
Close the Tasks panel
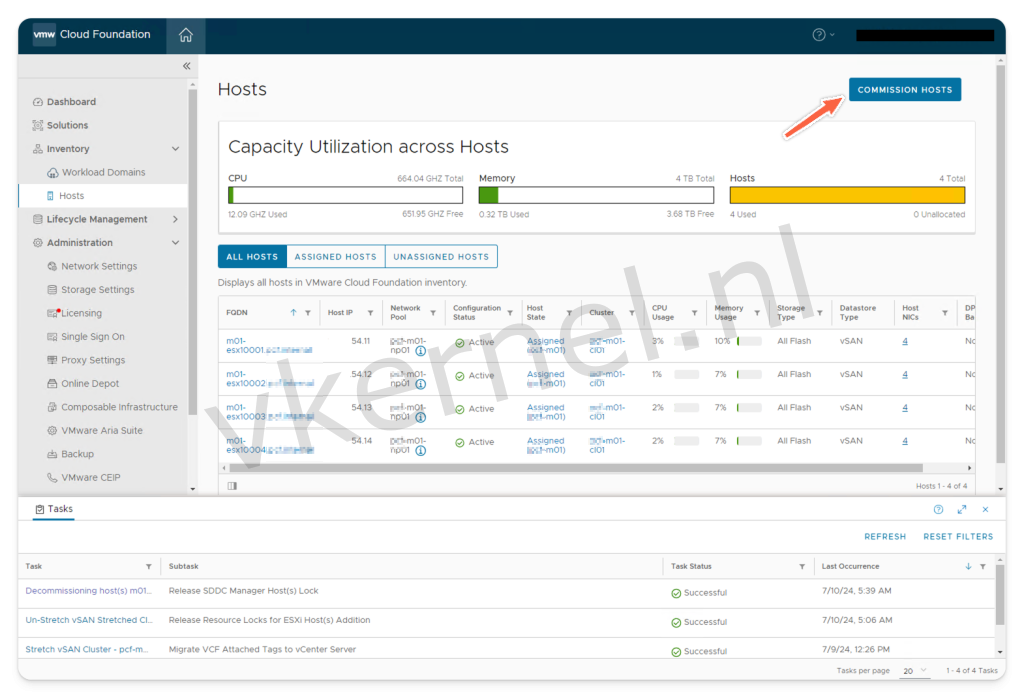[x=985, y=509]
